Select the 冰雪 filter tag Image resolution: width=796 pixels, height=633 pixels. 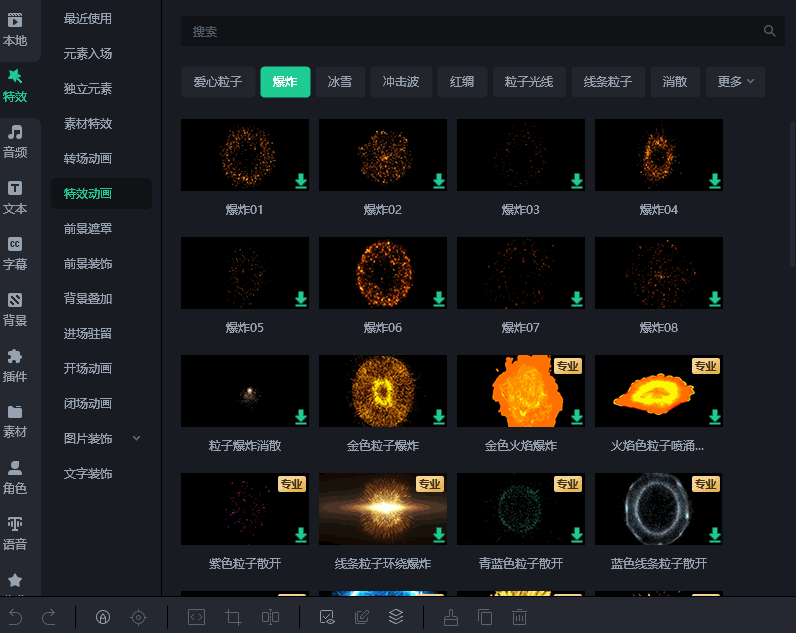click(x=340, y=82)
